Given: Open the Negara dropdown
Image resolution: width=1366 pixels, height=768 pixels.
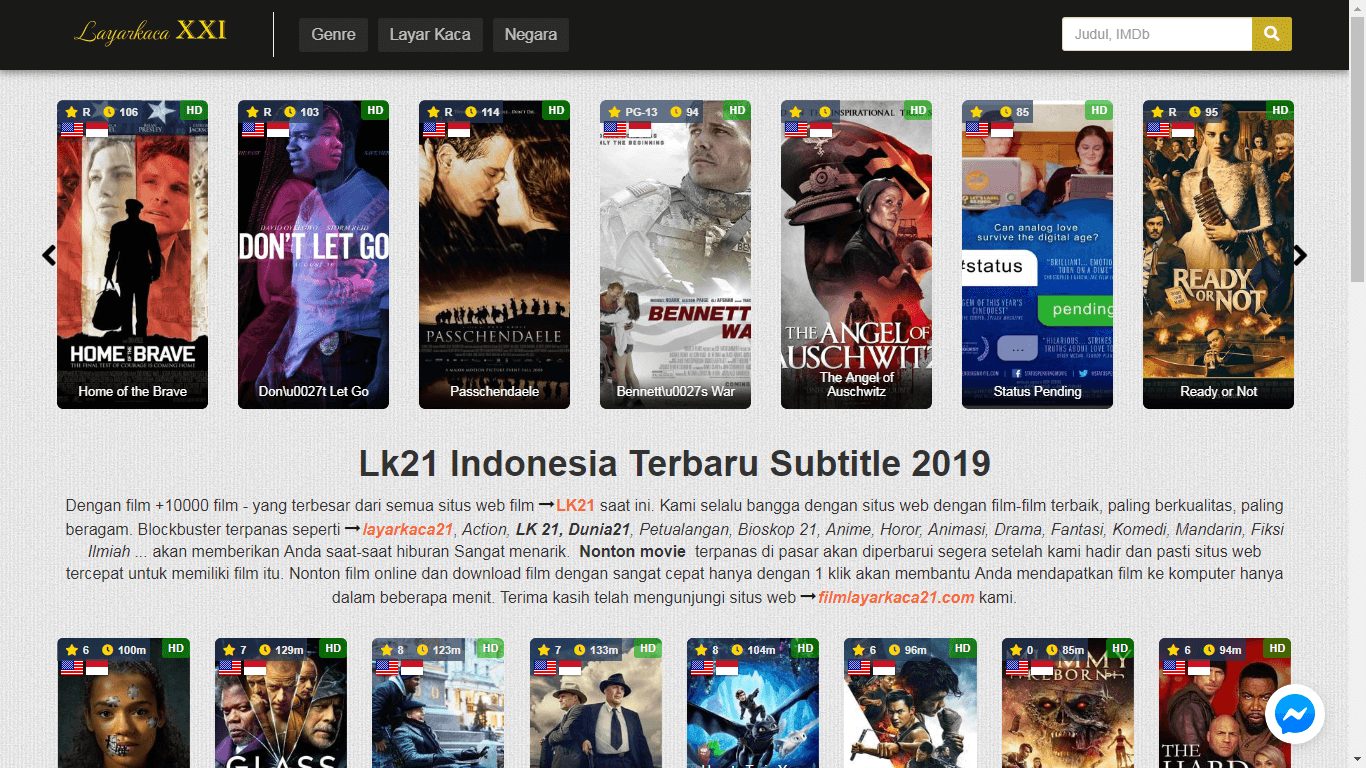Looking at the screenshot, I should (x=531, y=34).
